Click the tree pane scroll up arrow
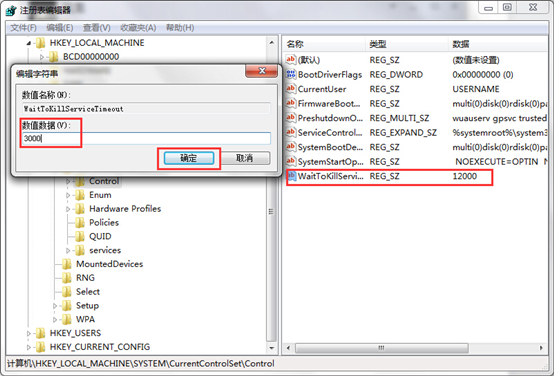554x376 pixels. coord(271,43)
